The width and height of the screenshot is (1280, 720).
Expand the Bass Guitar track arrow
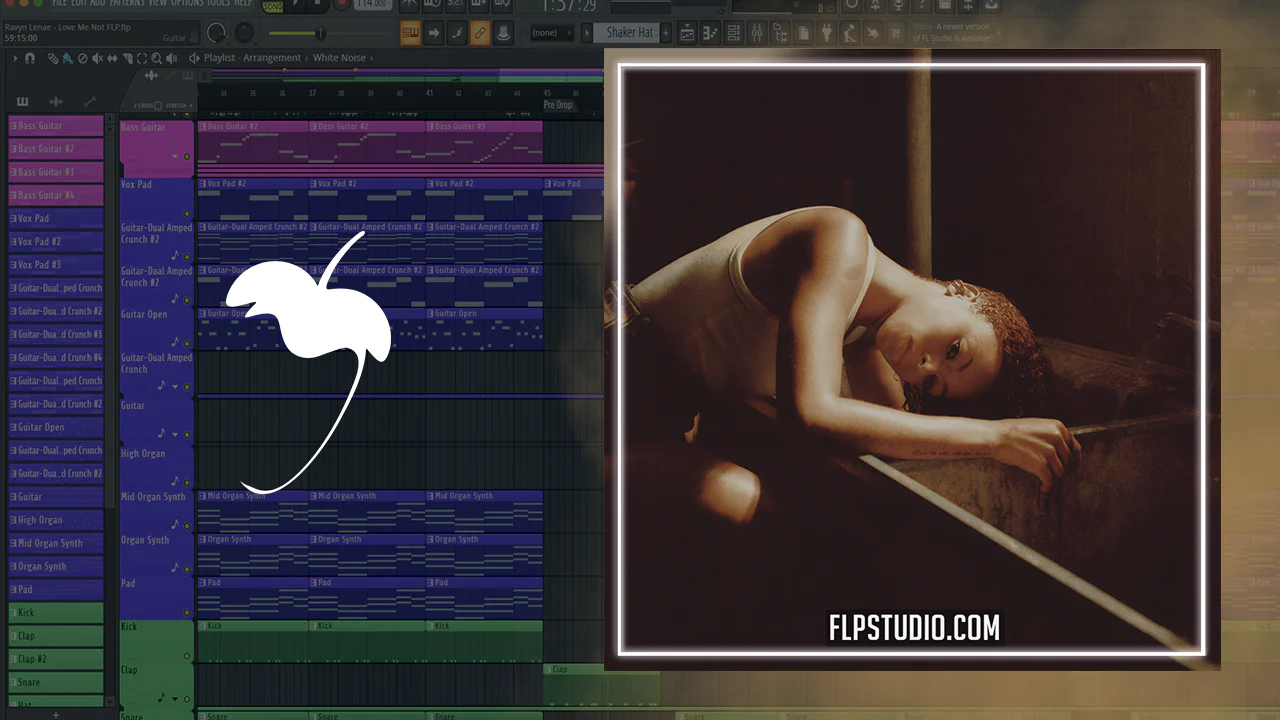[x=175, y=157]
